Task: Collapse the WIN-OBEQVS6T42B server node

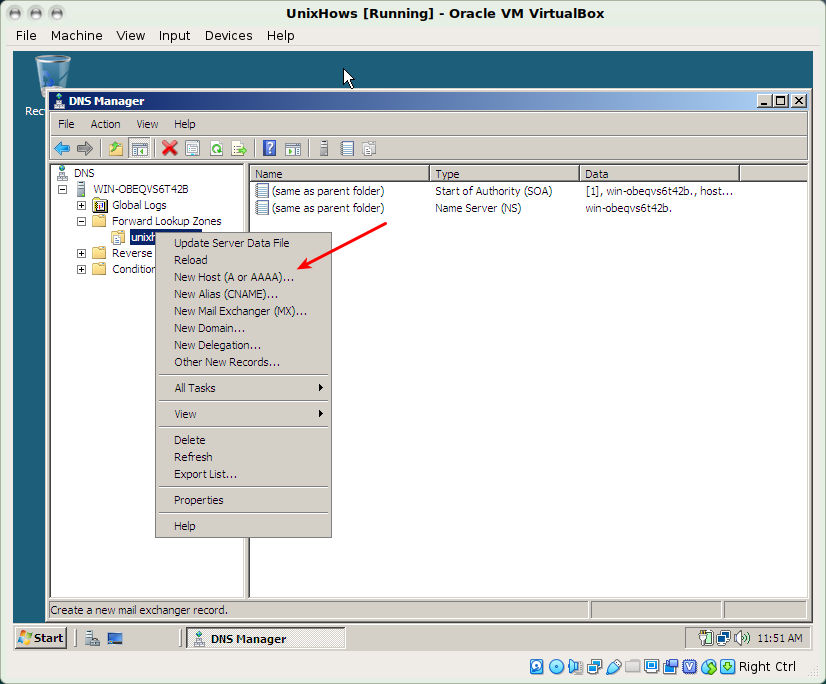Action: coord(63,189)
